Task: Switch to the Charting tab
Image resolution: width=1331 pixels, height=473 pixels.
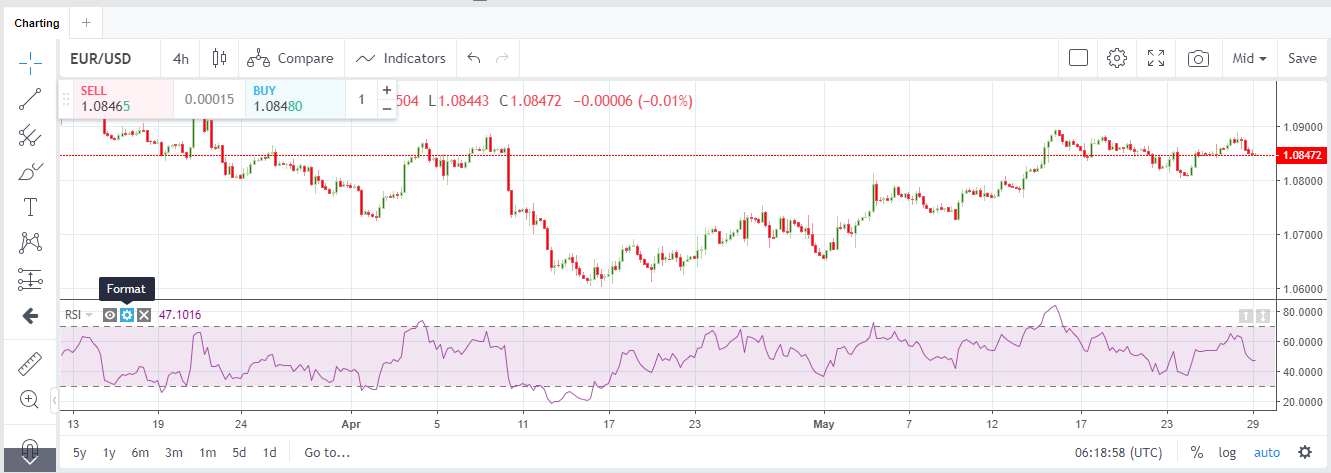Action: click(36, 22)
